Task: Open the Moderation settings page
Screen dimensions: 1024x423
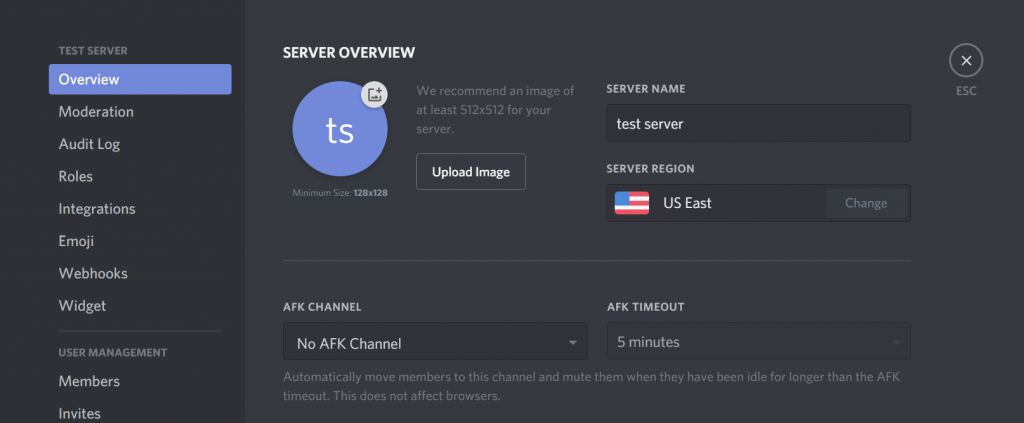Action: [96, 112]
